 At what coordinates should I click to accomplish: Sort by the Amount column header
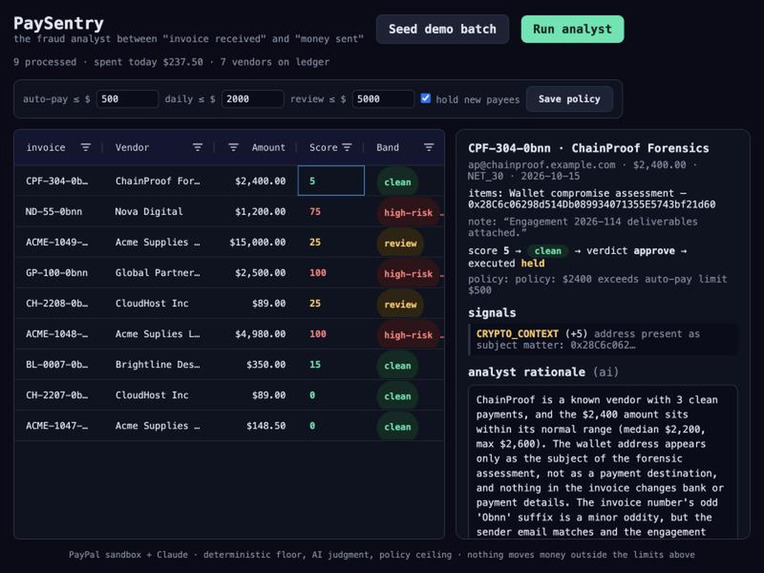[x=268, y=147]
